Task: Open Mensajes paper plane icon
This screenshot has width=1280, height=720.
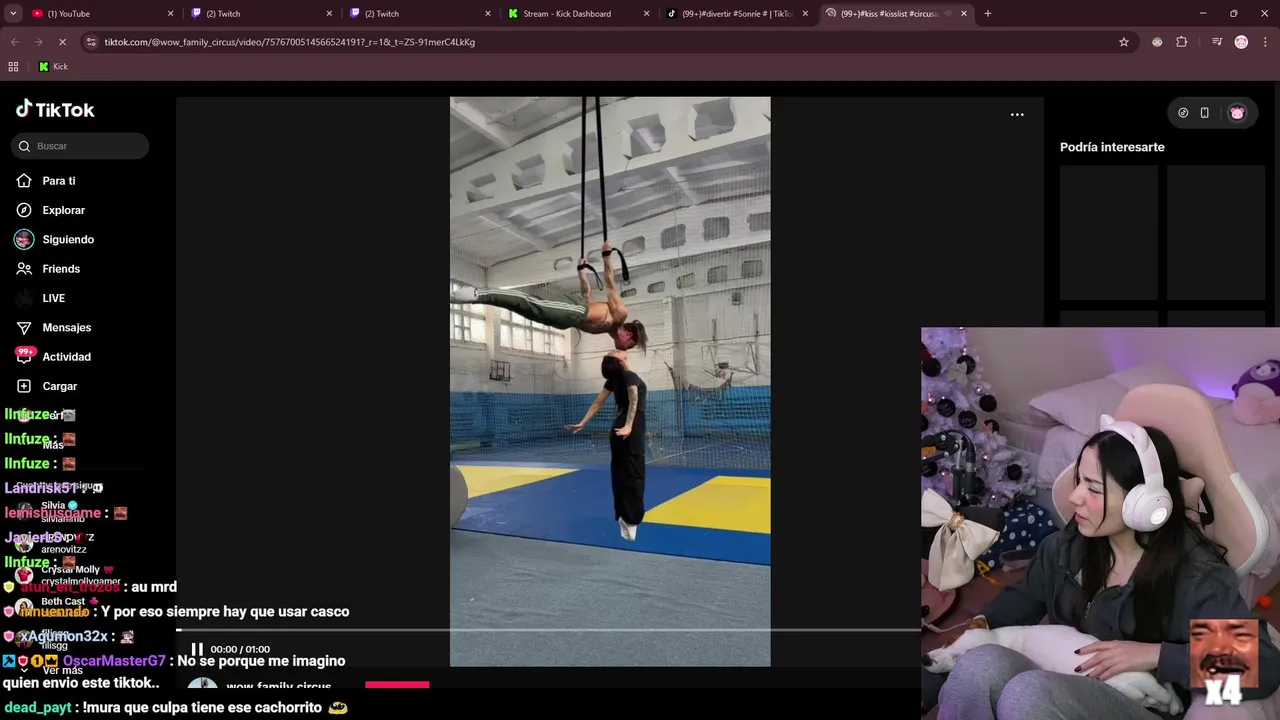Action: (x=24, y=327)
